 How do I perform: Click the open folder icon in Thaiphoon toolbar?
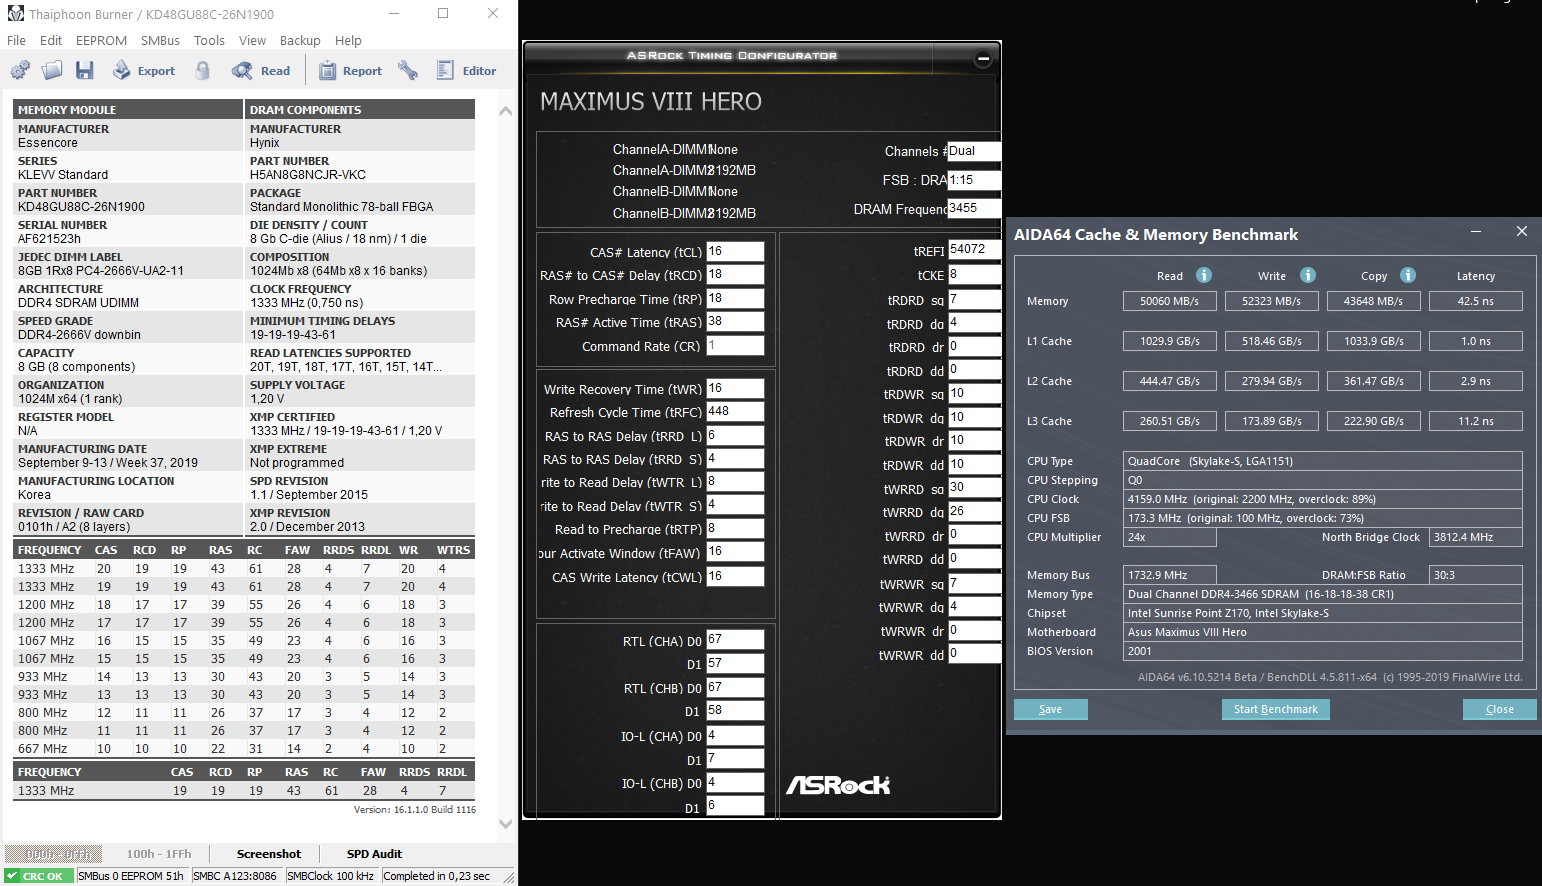coord(52,70)
